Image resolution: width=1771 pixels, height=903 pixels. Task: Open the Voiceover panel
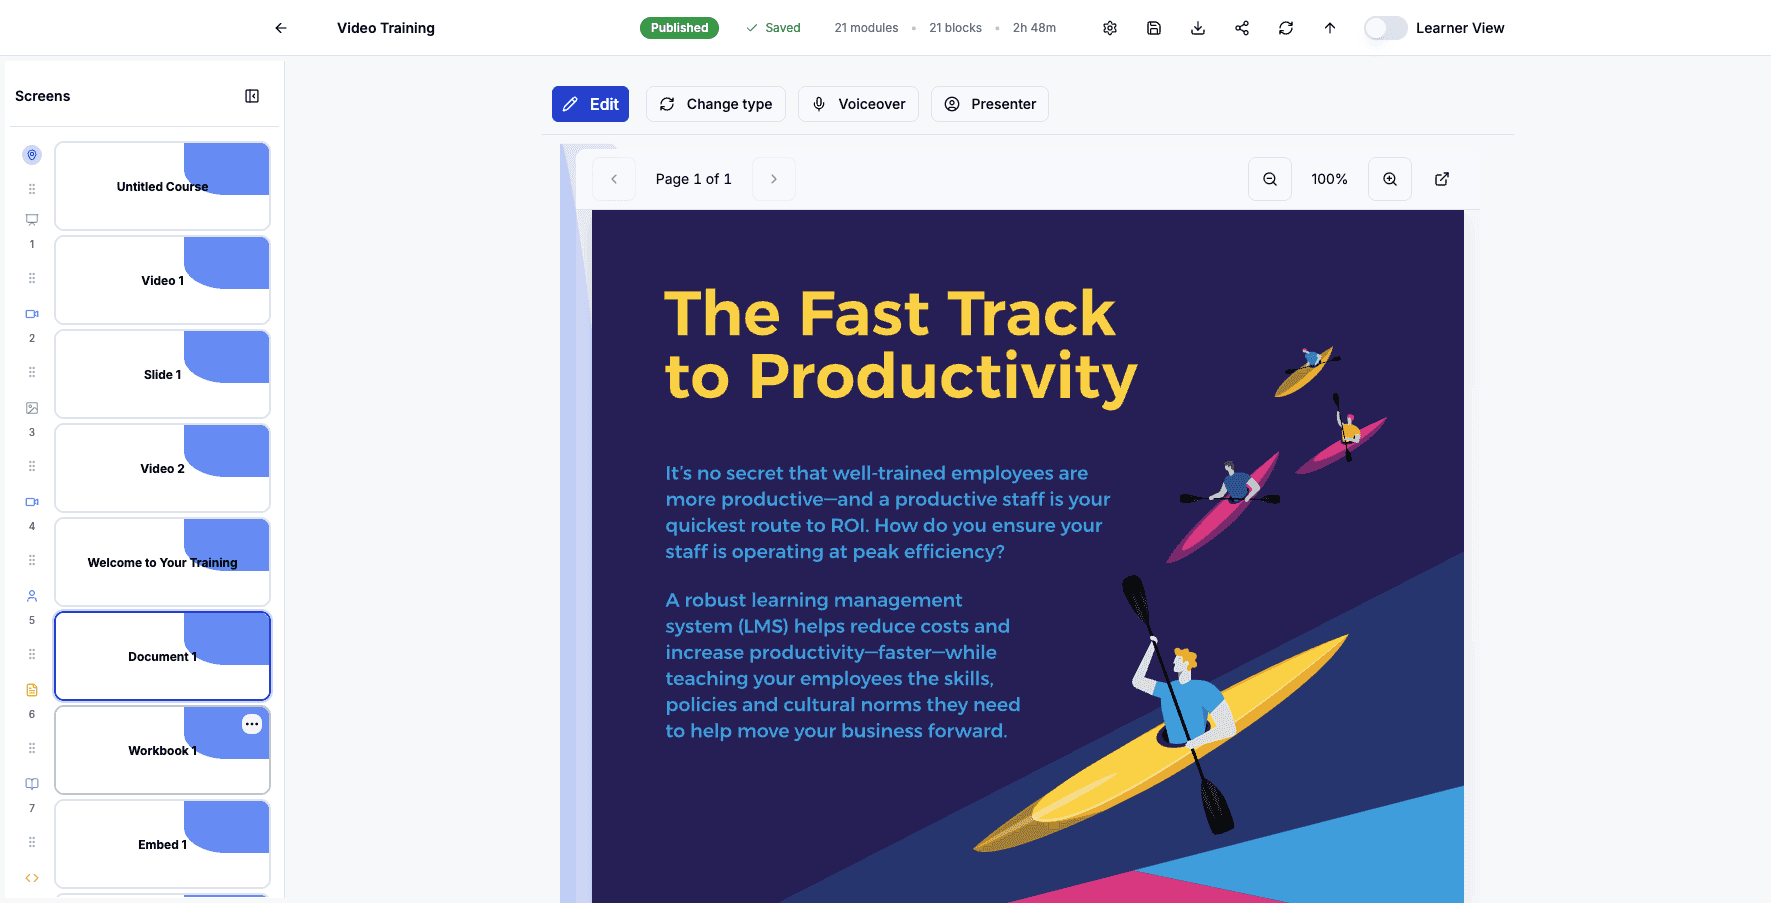pos(858,104)
